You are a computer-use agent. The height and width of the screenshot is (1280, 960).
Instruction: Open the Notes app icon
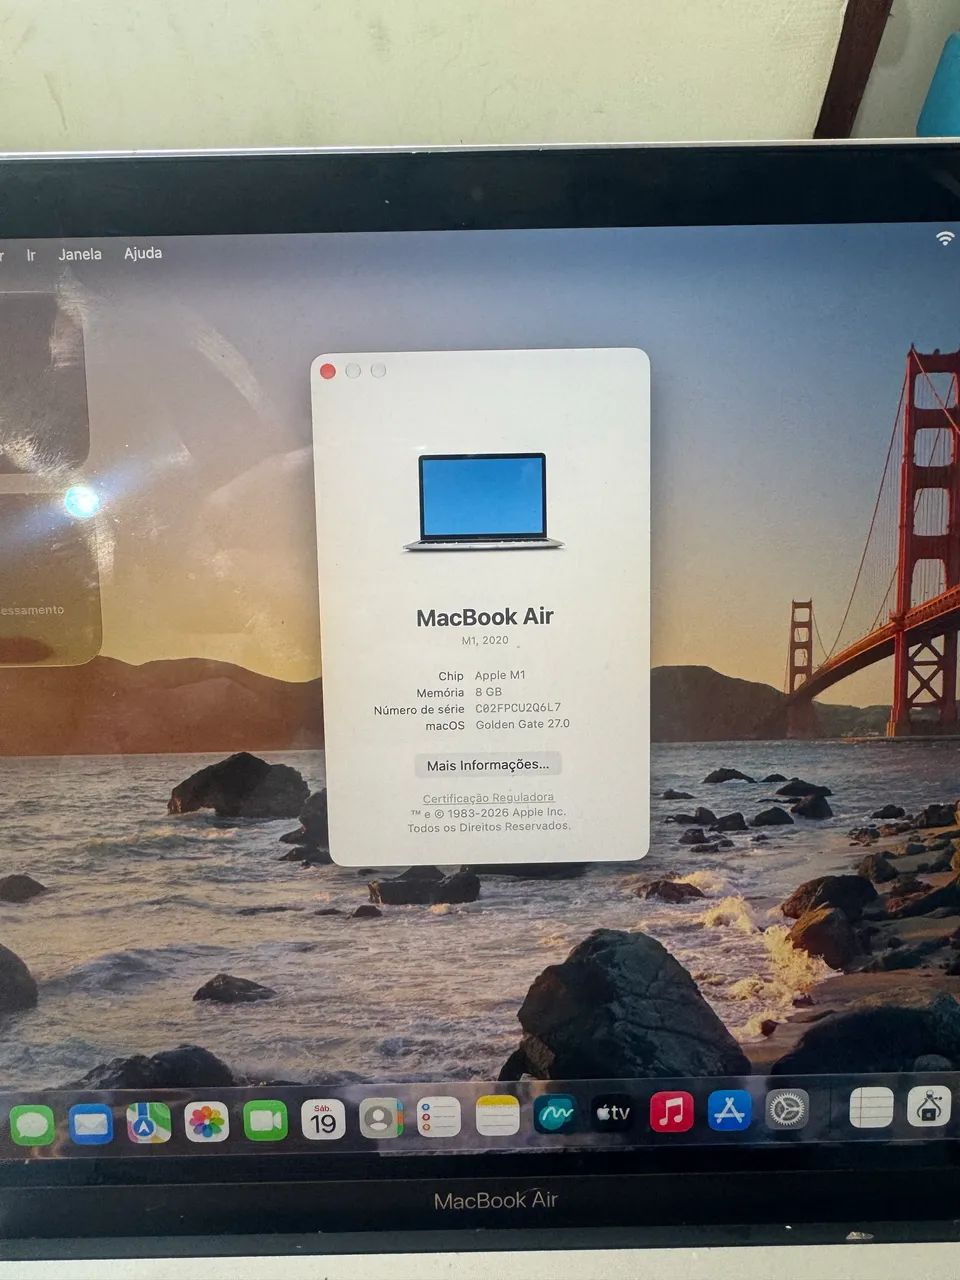click(x=497, y=1116)
